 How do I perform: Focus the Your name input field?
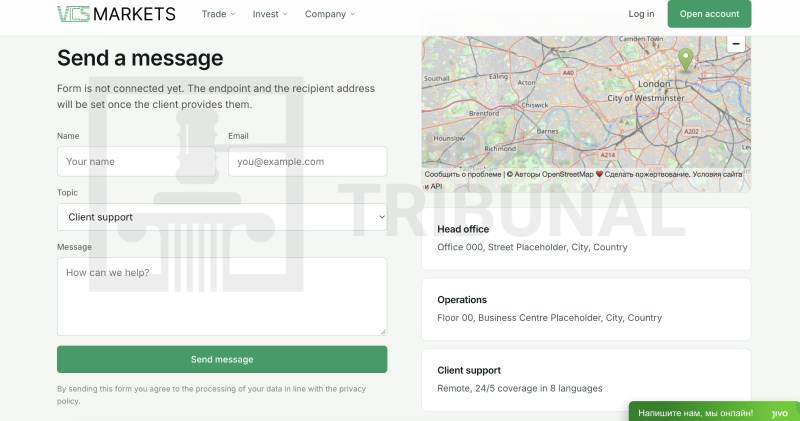[136, 161]
